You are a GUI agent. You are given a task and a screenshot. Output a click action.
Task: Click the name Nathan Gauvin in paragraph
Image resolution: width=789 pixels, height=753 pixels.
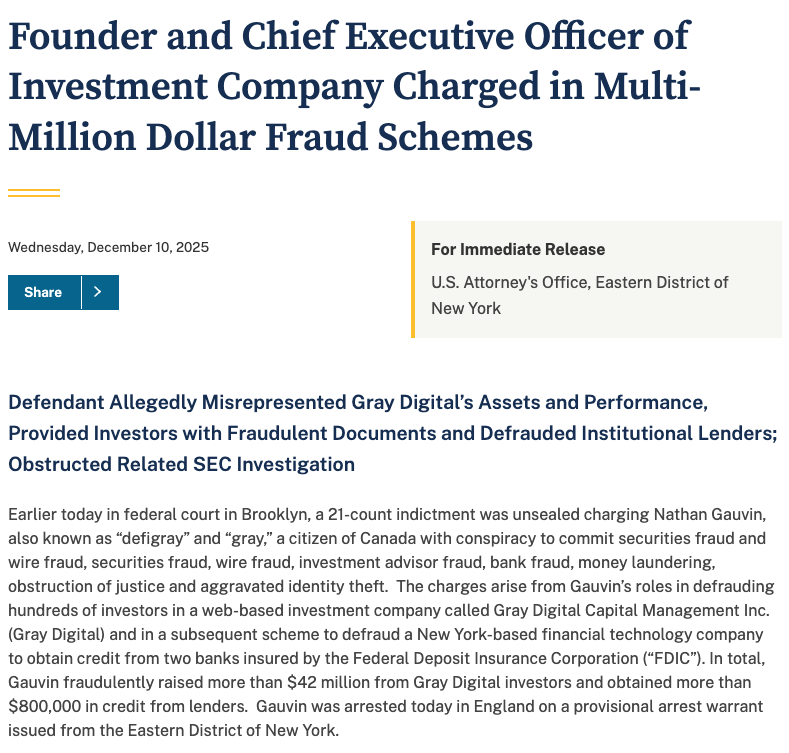coord(709,514)
